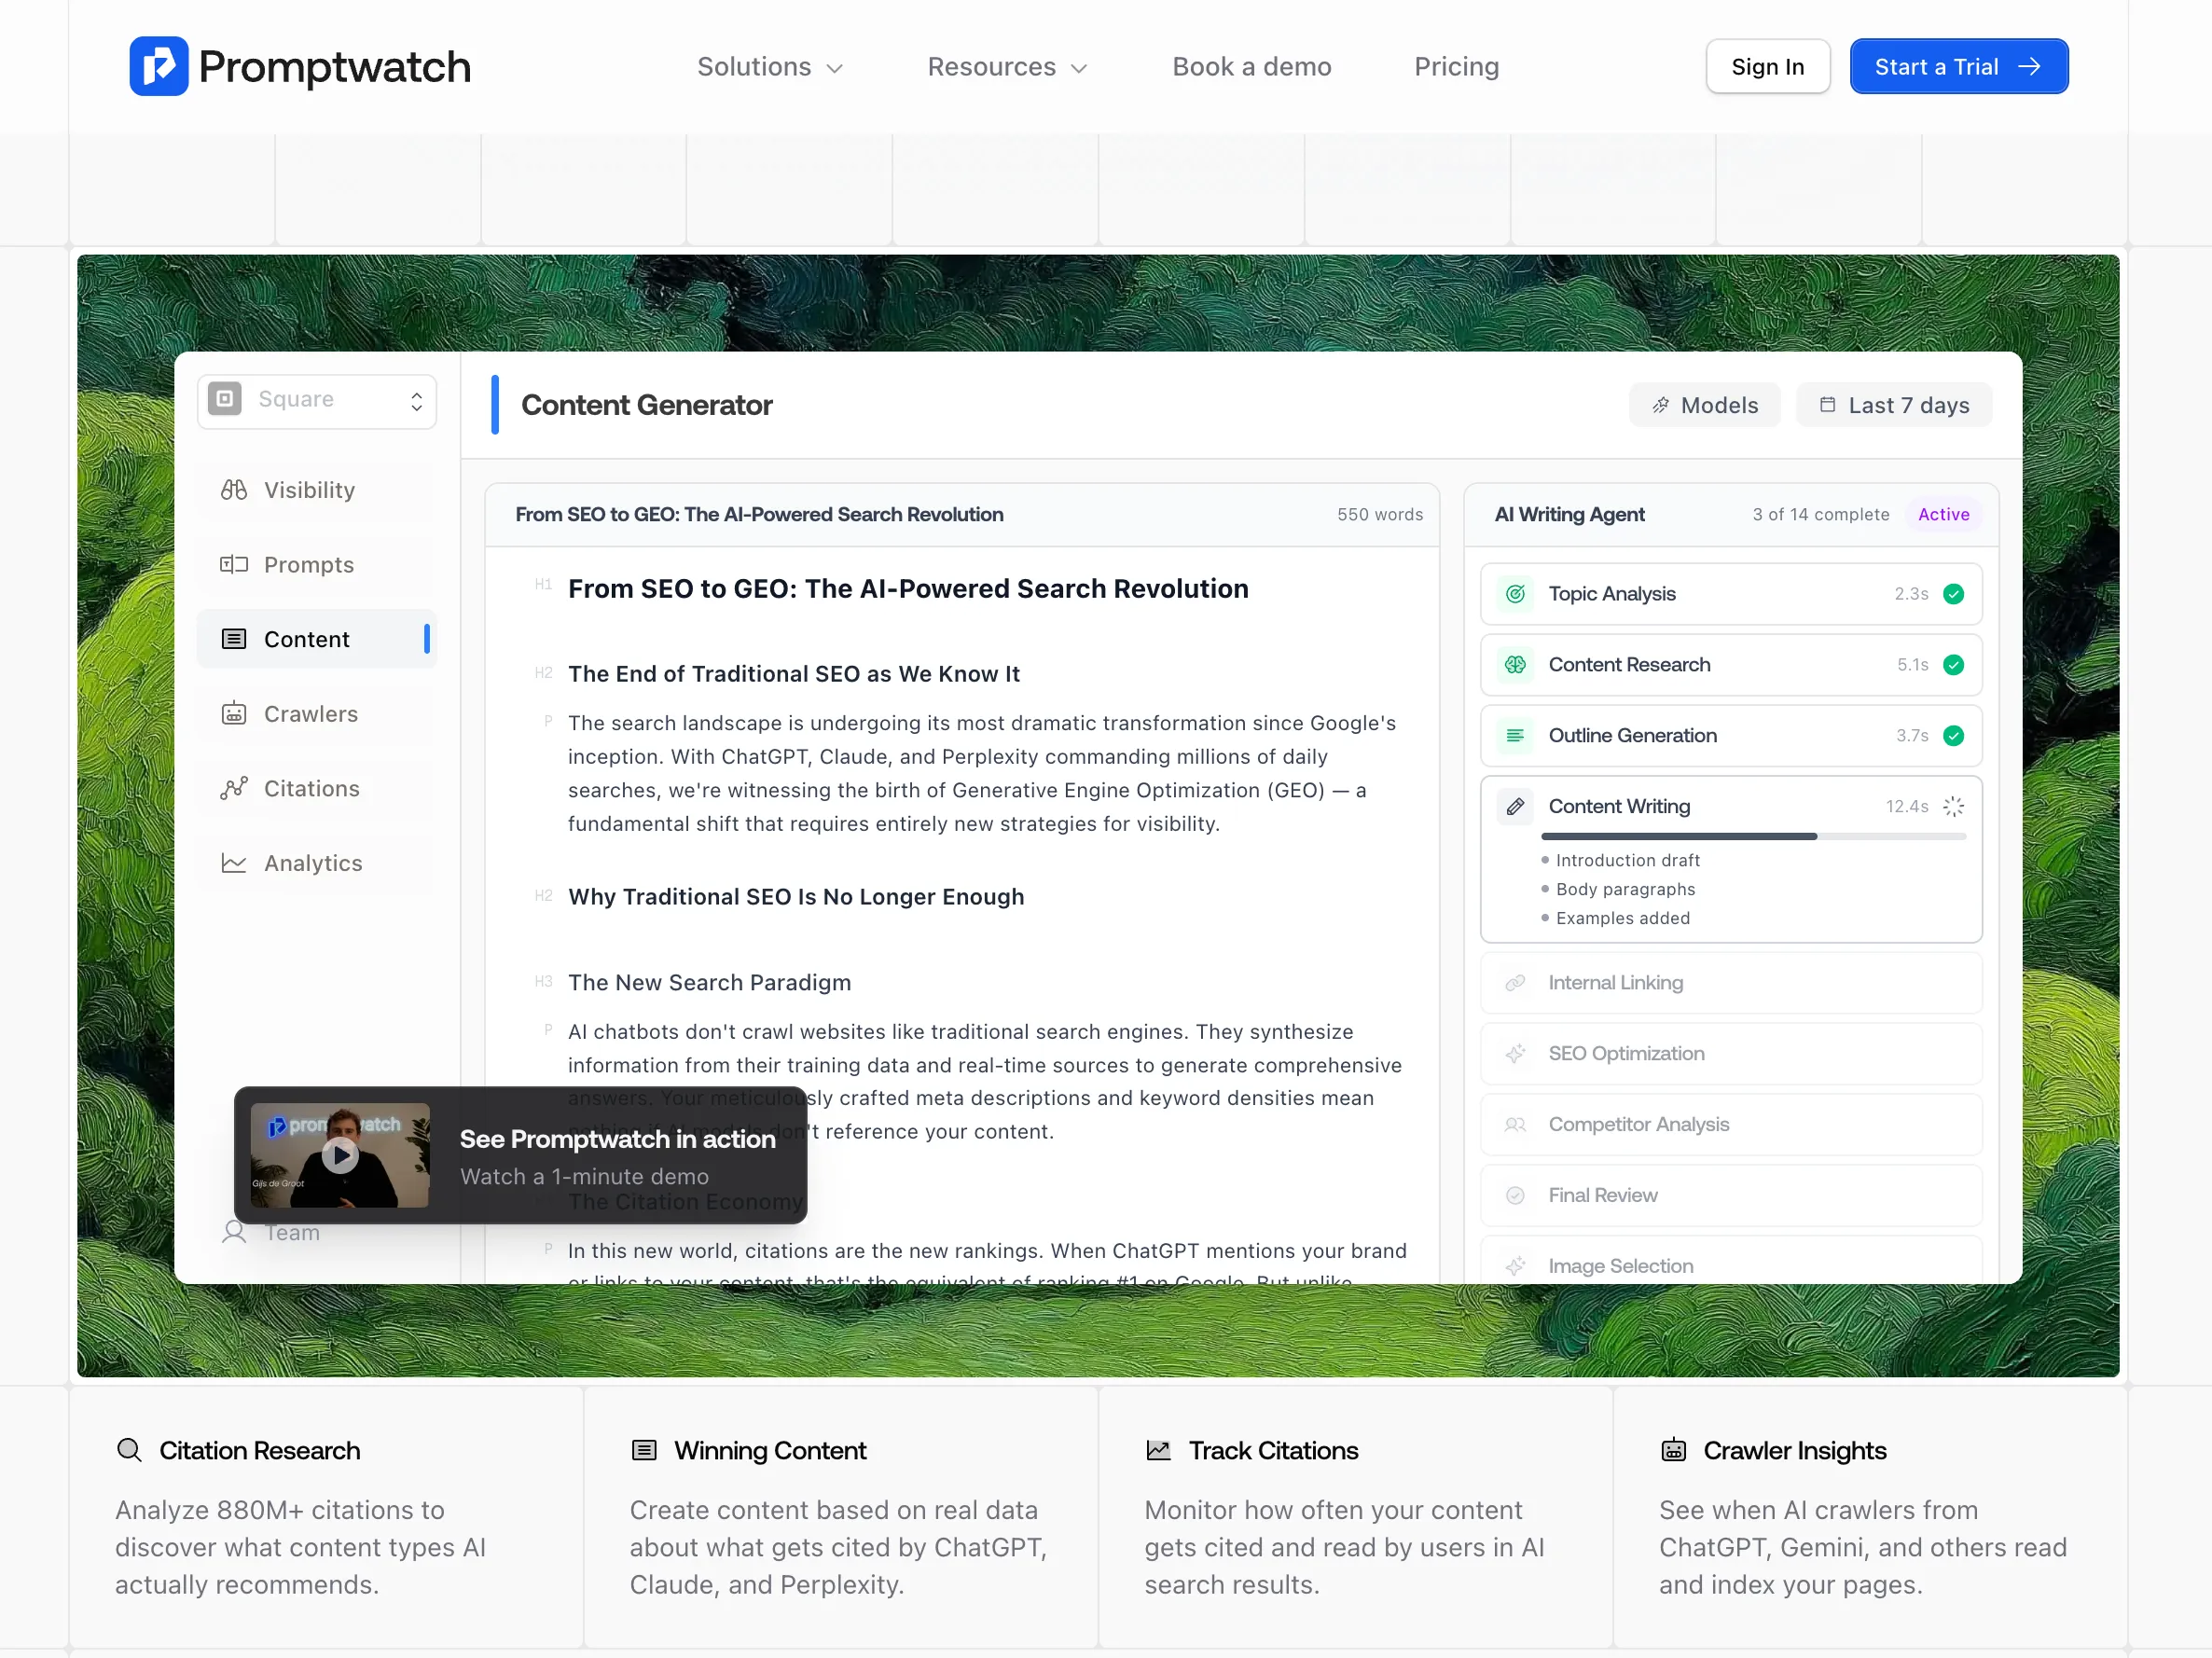Click the Crawlers robot icon in sidebar
The height and width of the screenshot is (1658, 2212).
click(233, 714)
